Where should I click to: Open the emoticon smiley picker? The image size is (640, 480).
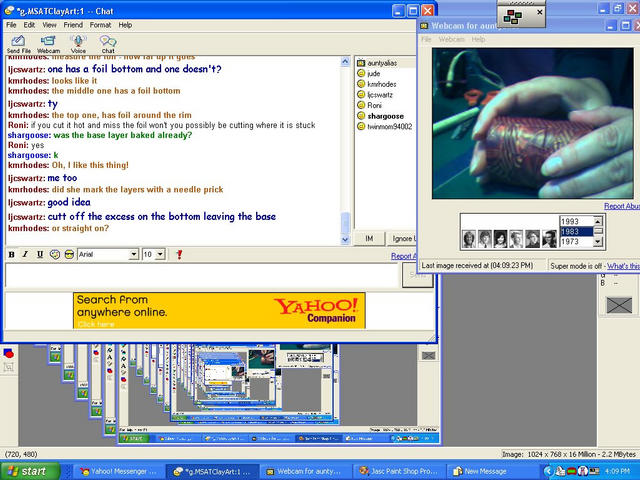[x=69, y=254]
